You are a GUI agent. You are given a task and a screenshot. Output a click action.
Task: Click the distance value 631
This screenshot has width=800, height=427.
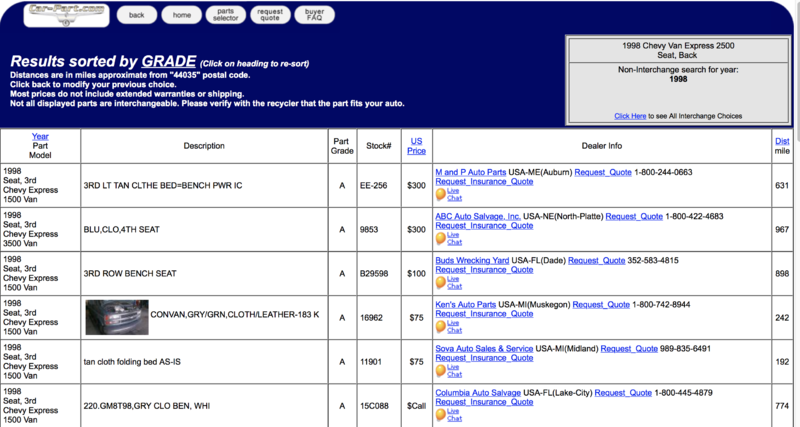782,186
